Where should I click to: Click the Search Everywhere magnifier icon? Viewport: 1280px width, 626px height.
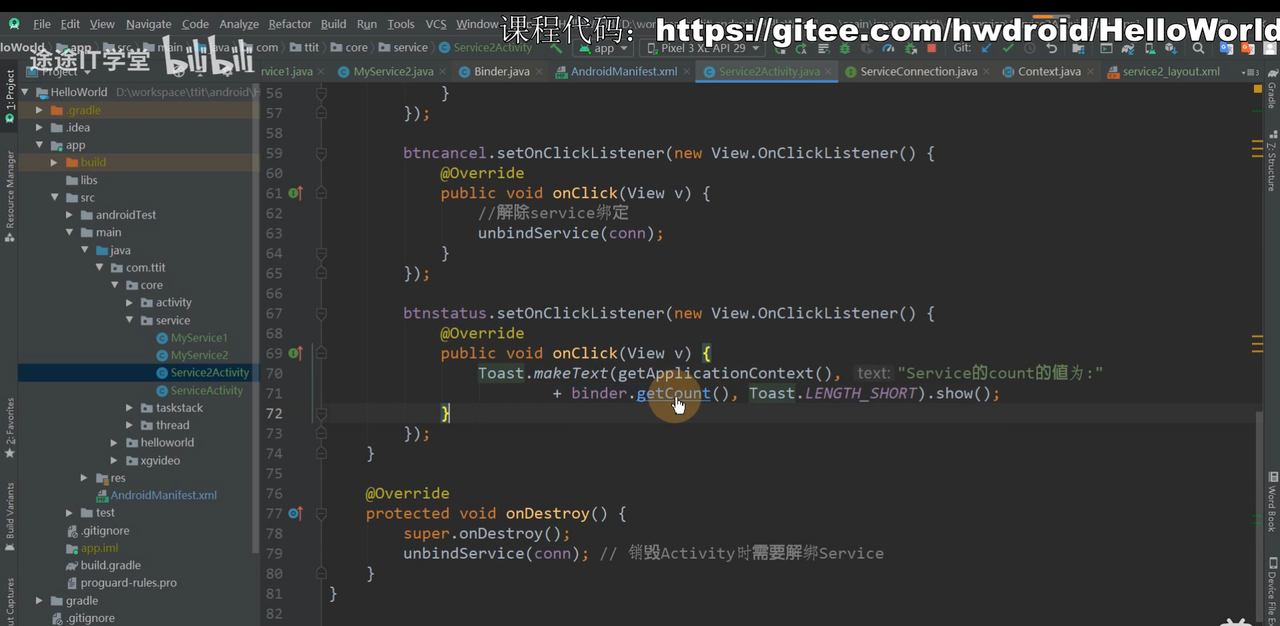coord(1198,47)
